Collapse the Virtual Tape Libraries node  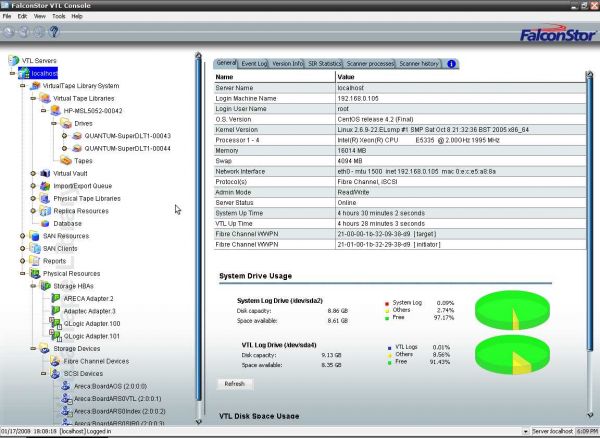[33, 98]
